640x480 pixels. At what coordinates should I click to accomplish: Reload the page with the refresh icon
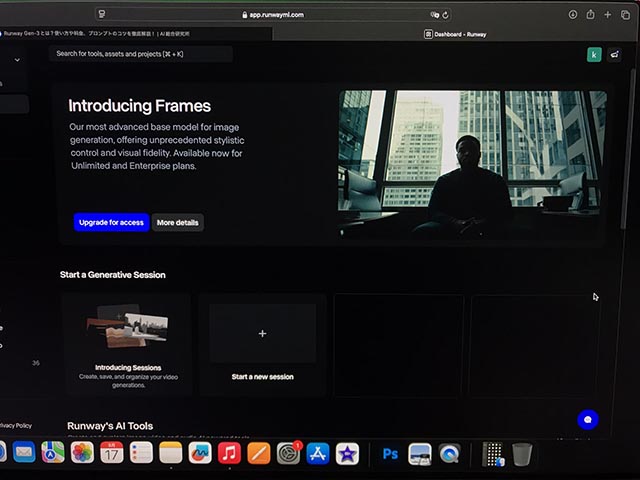446,15
